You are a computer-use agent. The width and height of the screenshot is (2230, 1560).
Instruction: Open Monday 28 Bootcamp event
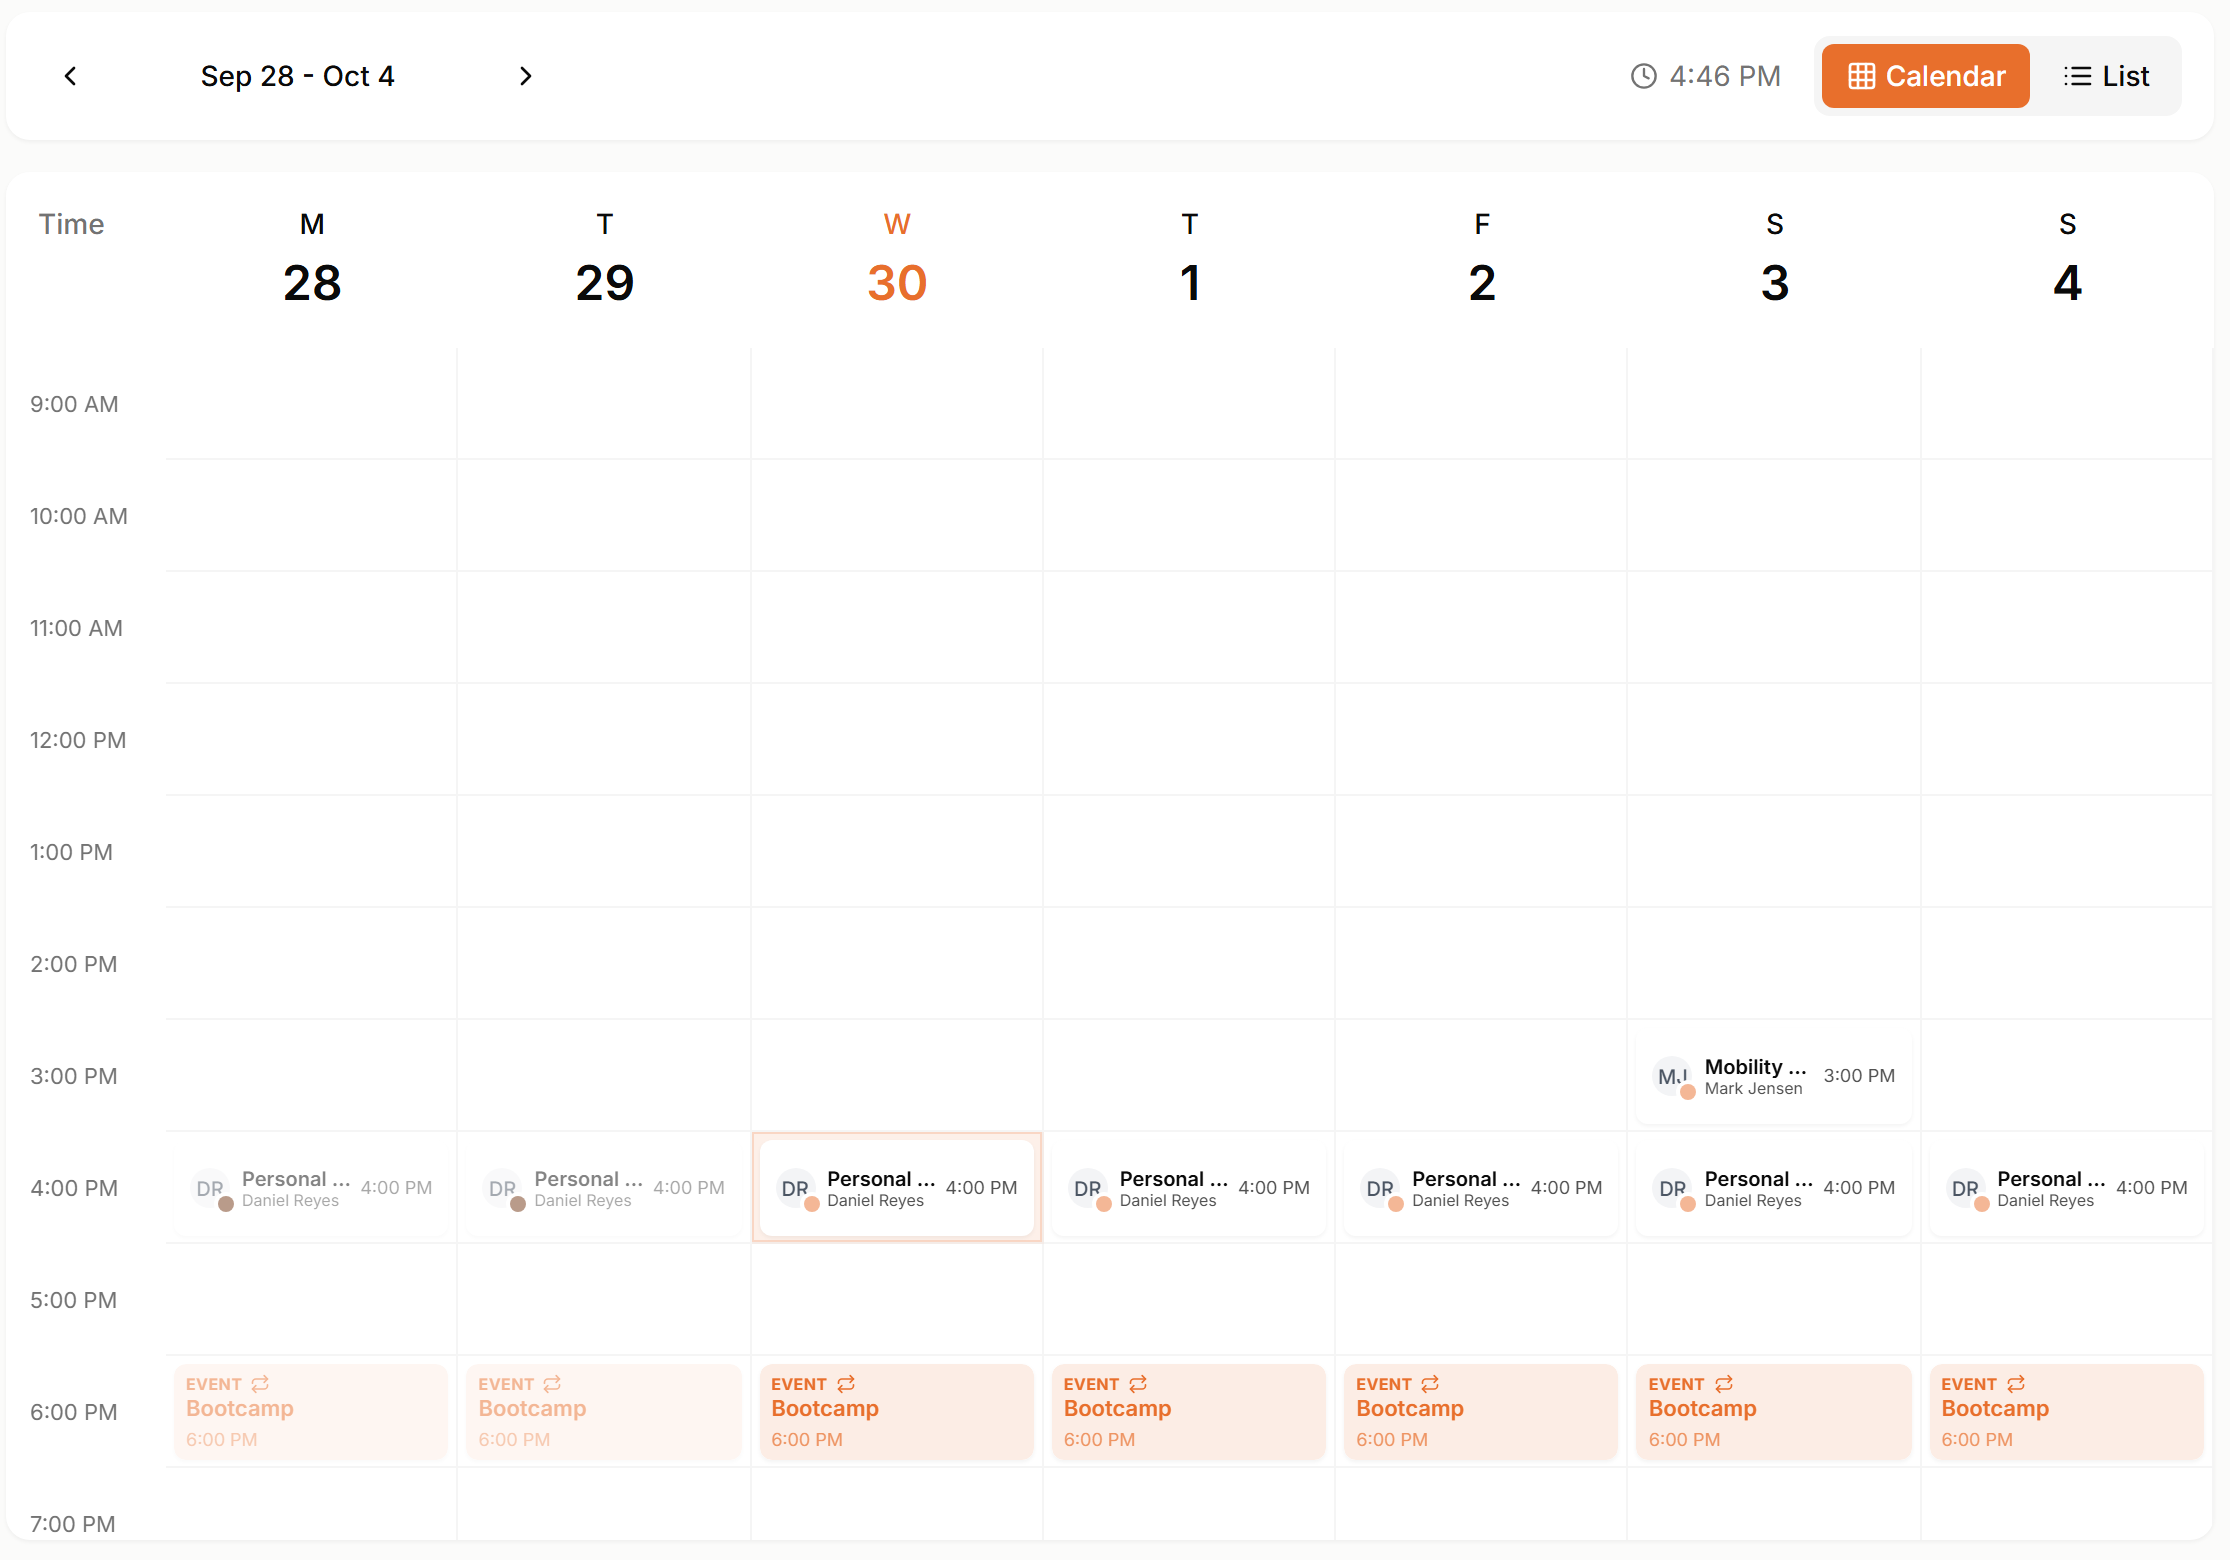[312, 1412]
